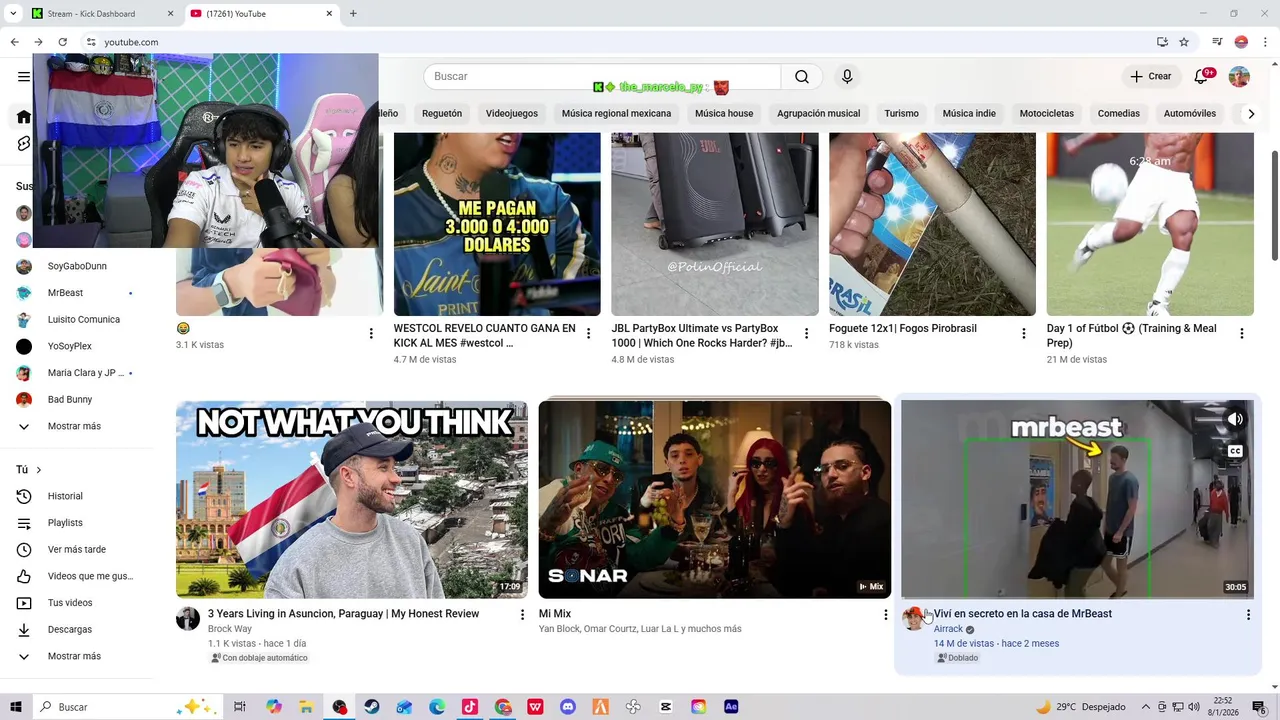Select the Reguetón category chip
Image resolution: width=1280 pixels, height=720 pixels.
(x=442, y=114)
